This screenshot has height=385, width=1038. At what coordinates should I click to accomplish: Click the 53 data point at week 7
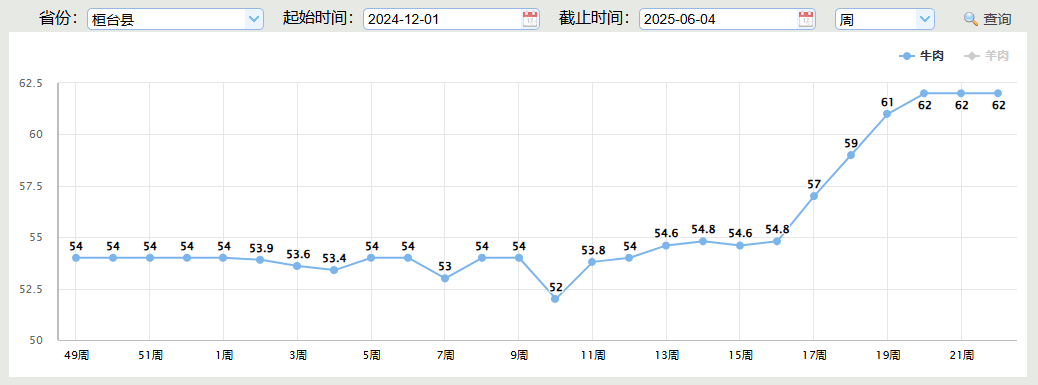(445, 278)
